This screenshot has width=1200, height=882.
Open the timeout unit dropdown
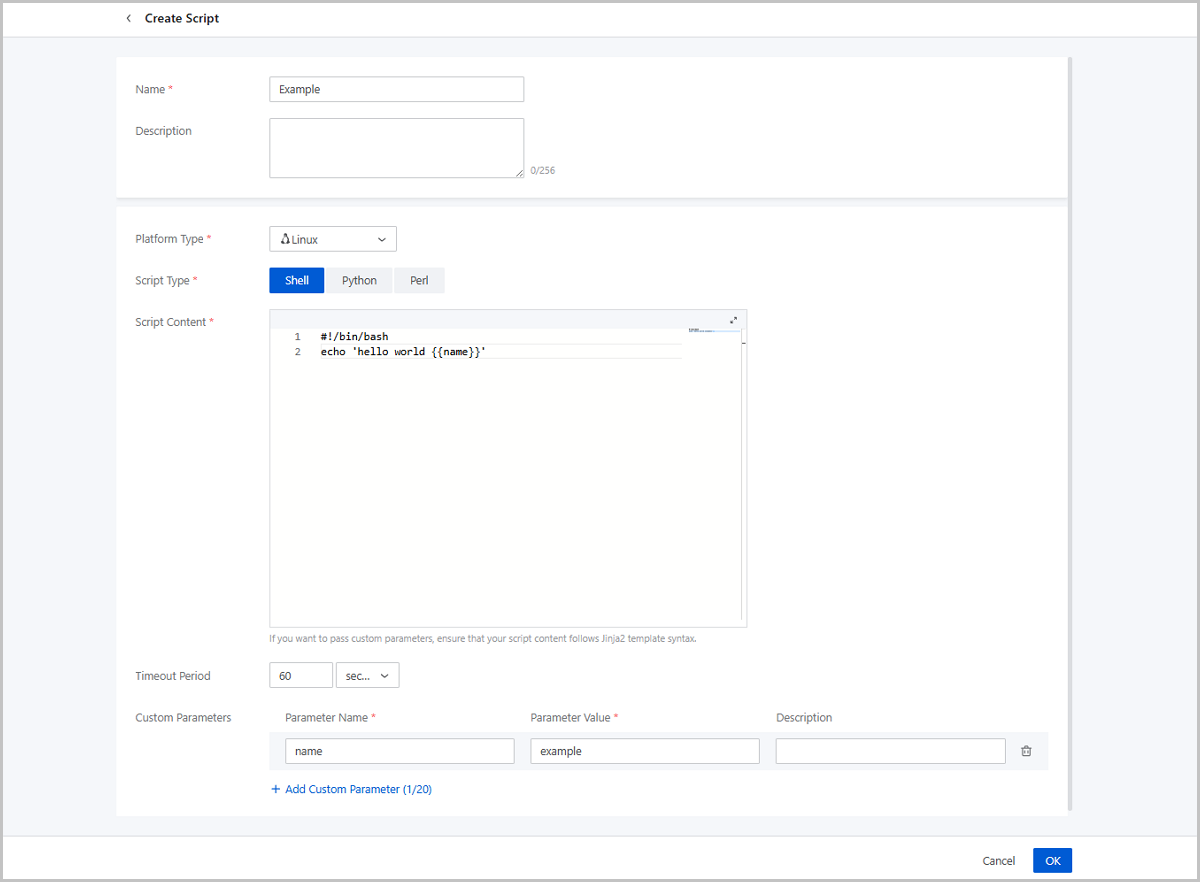tap(368, 676)
